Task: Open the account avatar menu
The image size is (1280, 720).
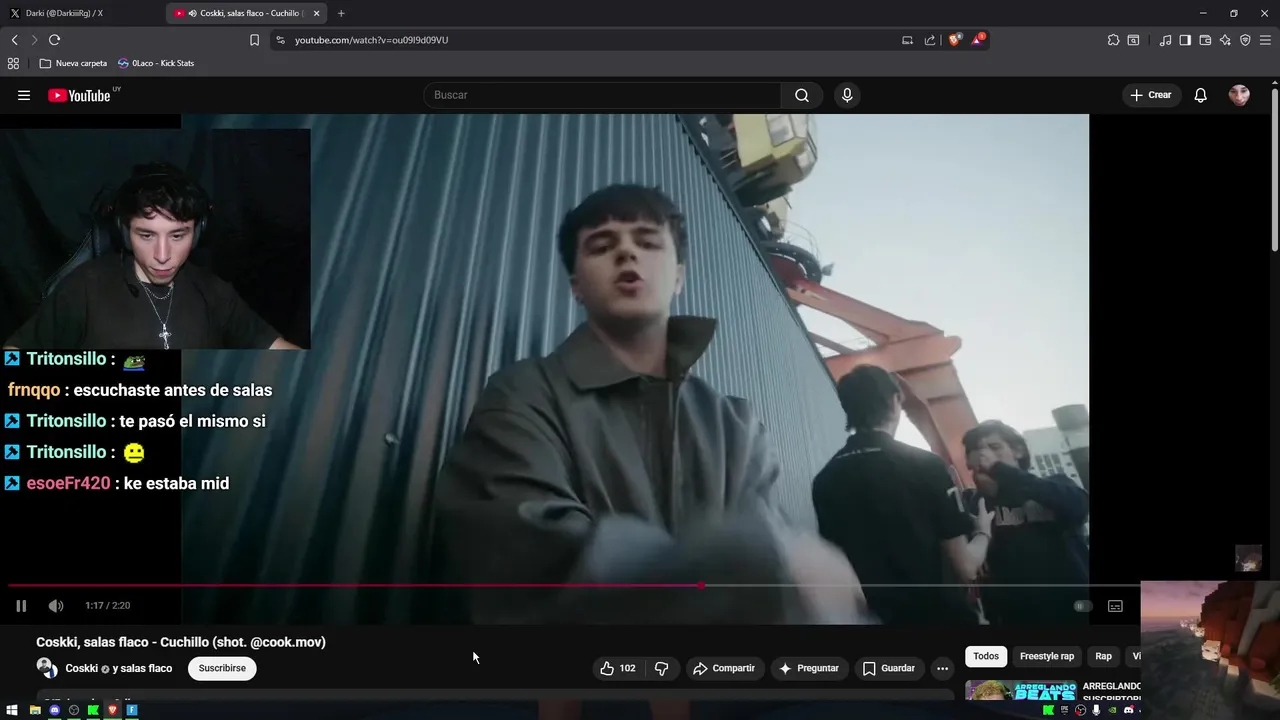Action: click(x=1239, y=95)
